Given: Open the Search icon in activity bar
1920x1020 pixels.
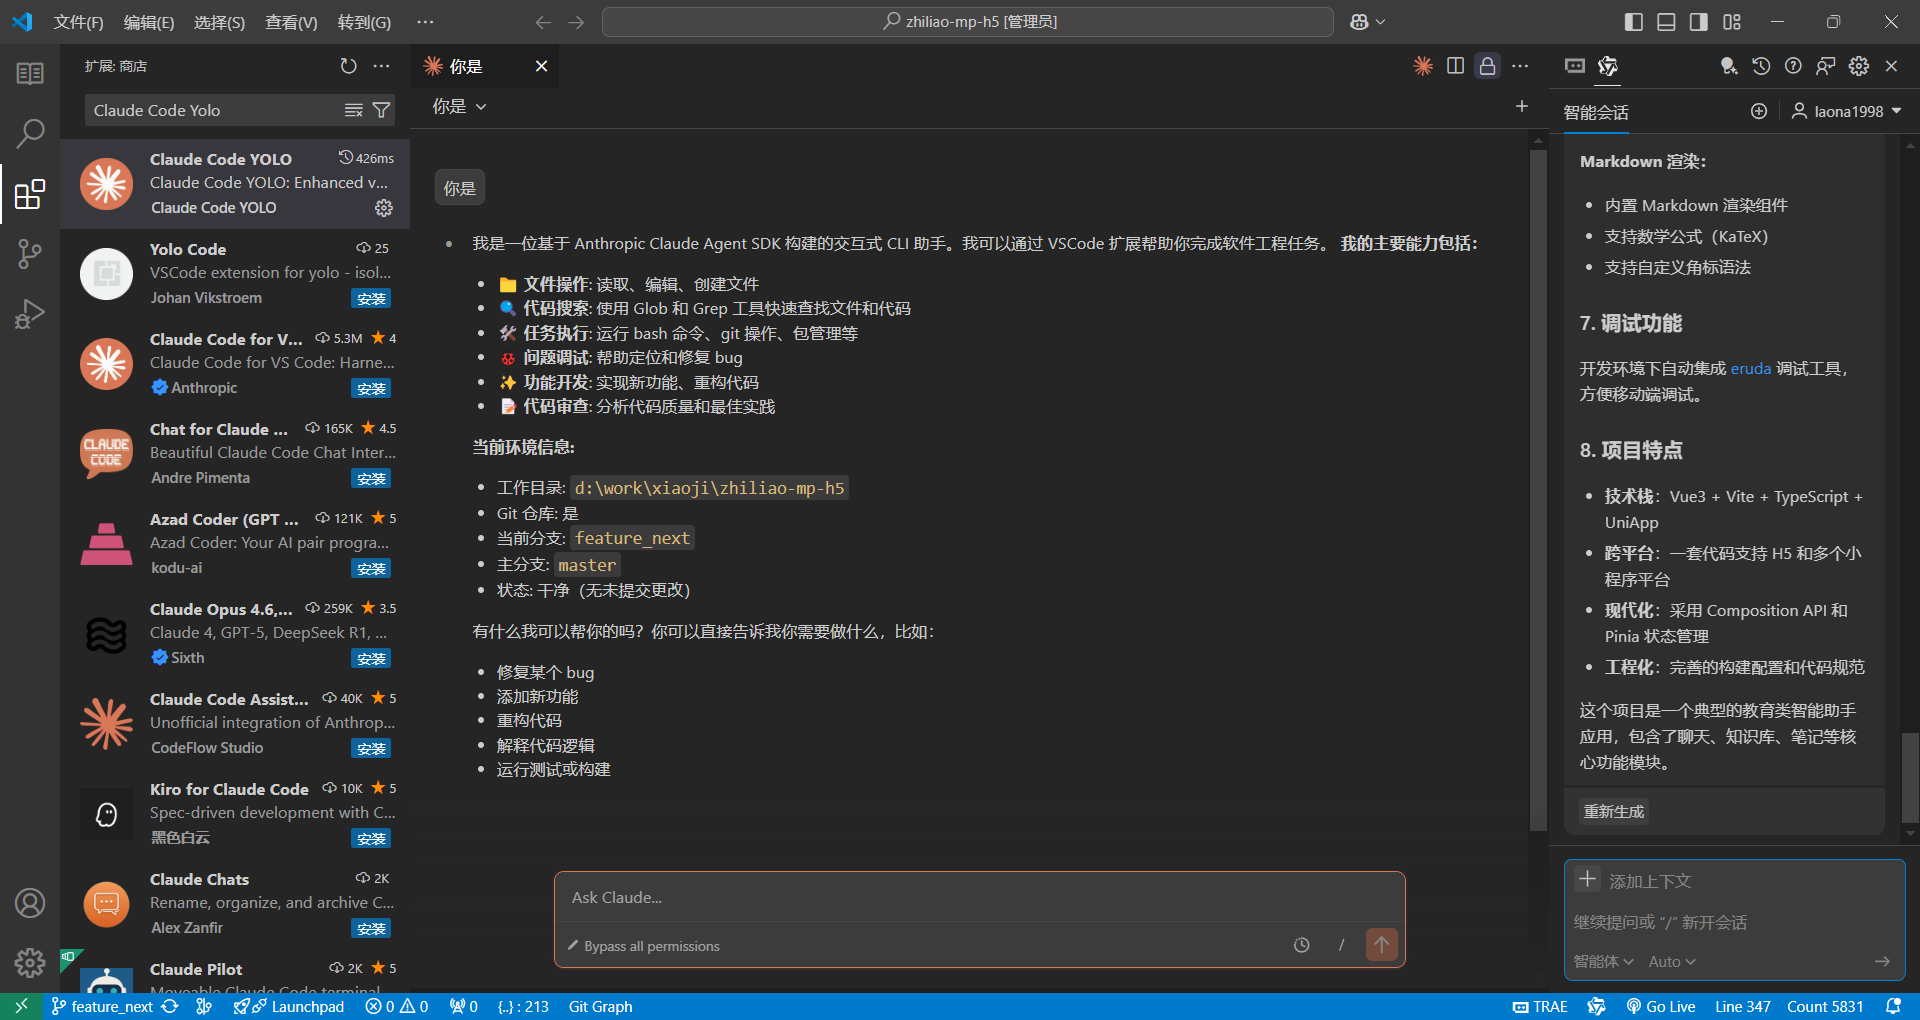Looking at the screenshot, I should (x=31, y=131).
